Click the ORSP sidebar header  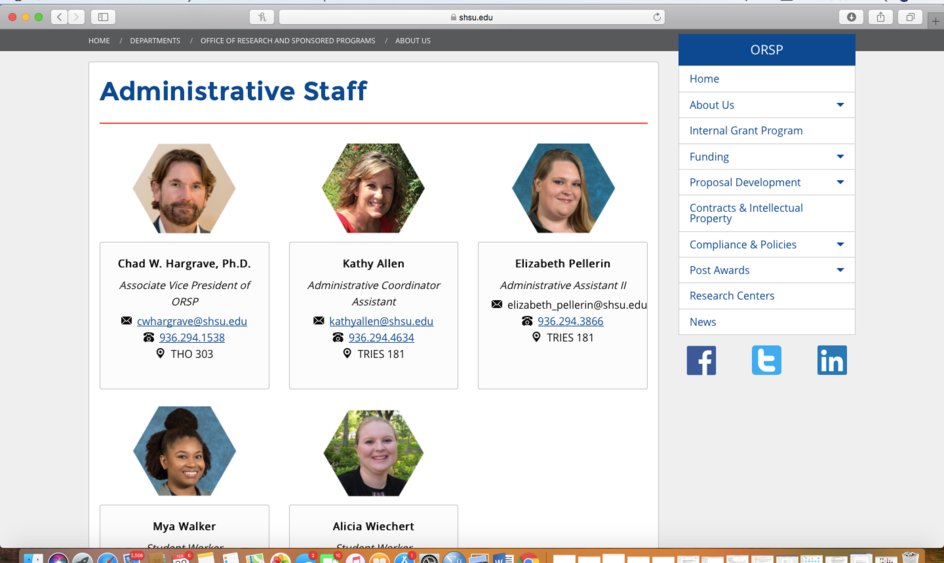[766, 49]
